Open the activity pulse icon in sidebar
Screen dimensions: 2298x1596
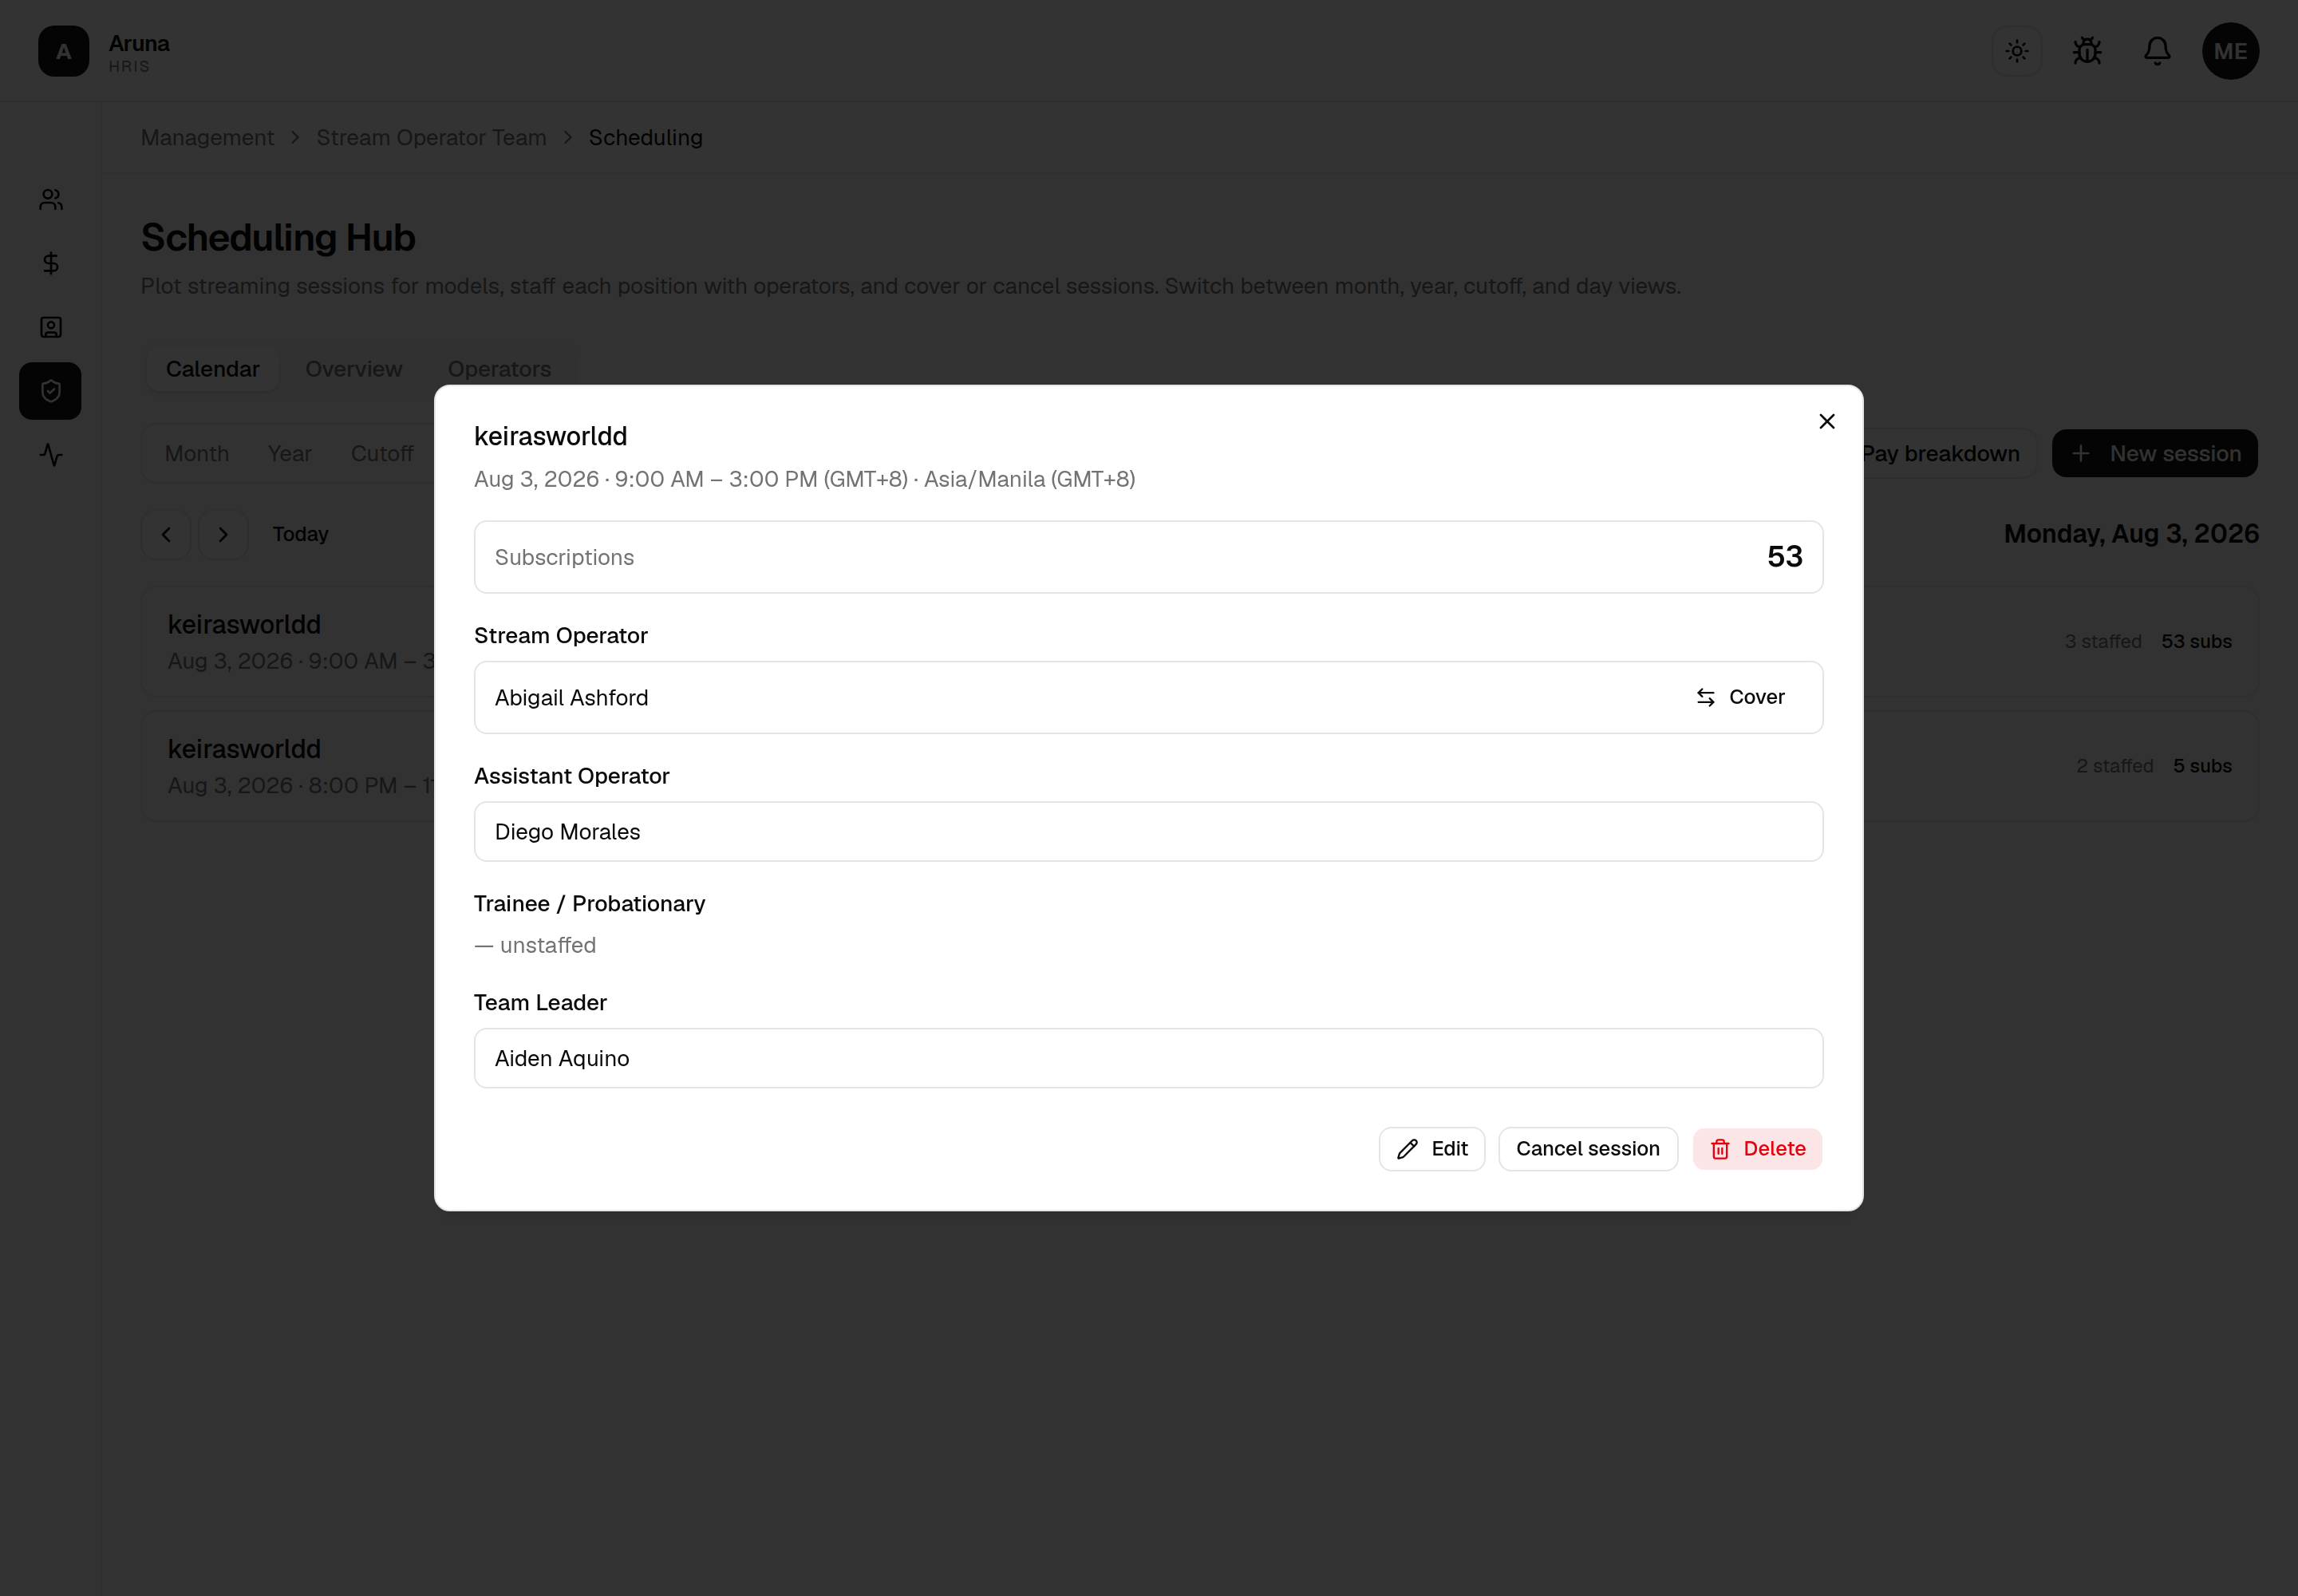point(51,455)
